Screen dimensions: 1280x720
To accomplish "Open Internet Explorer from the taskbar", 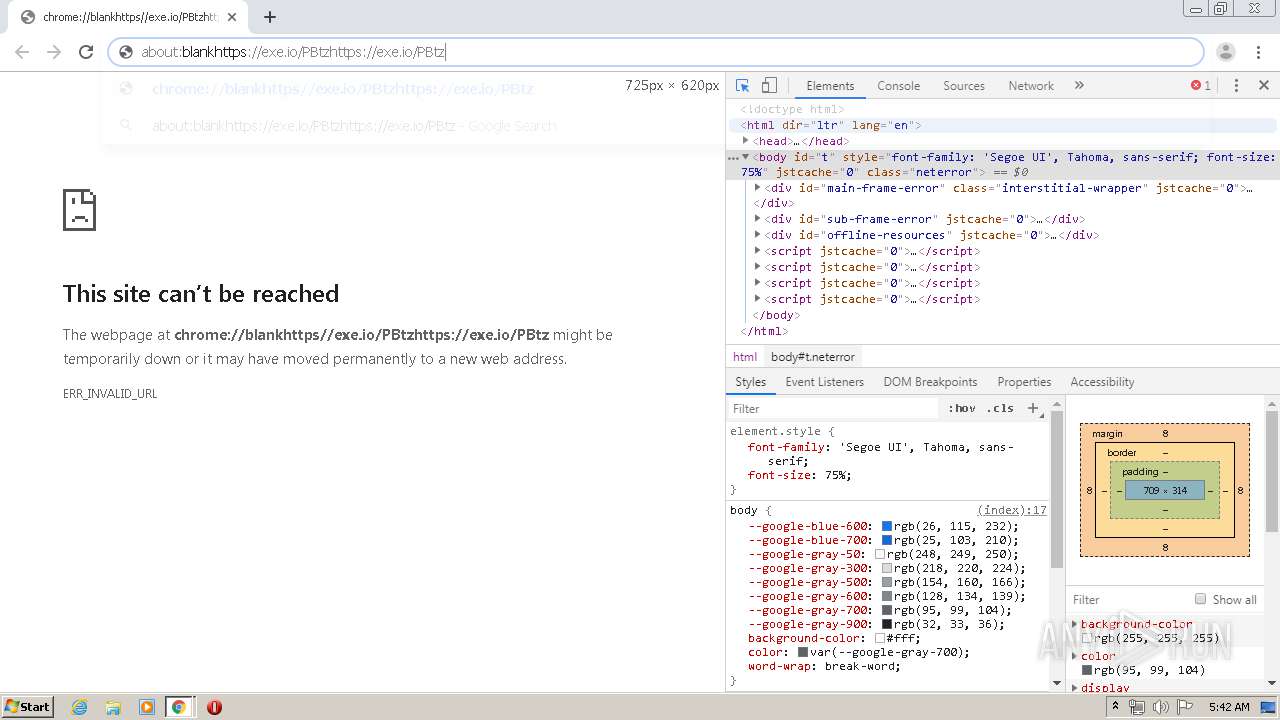I will point(79,707).
